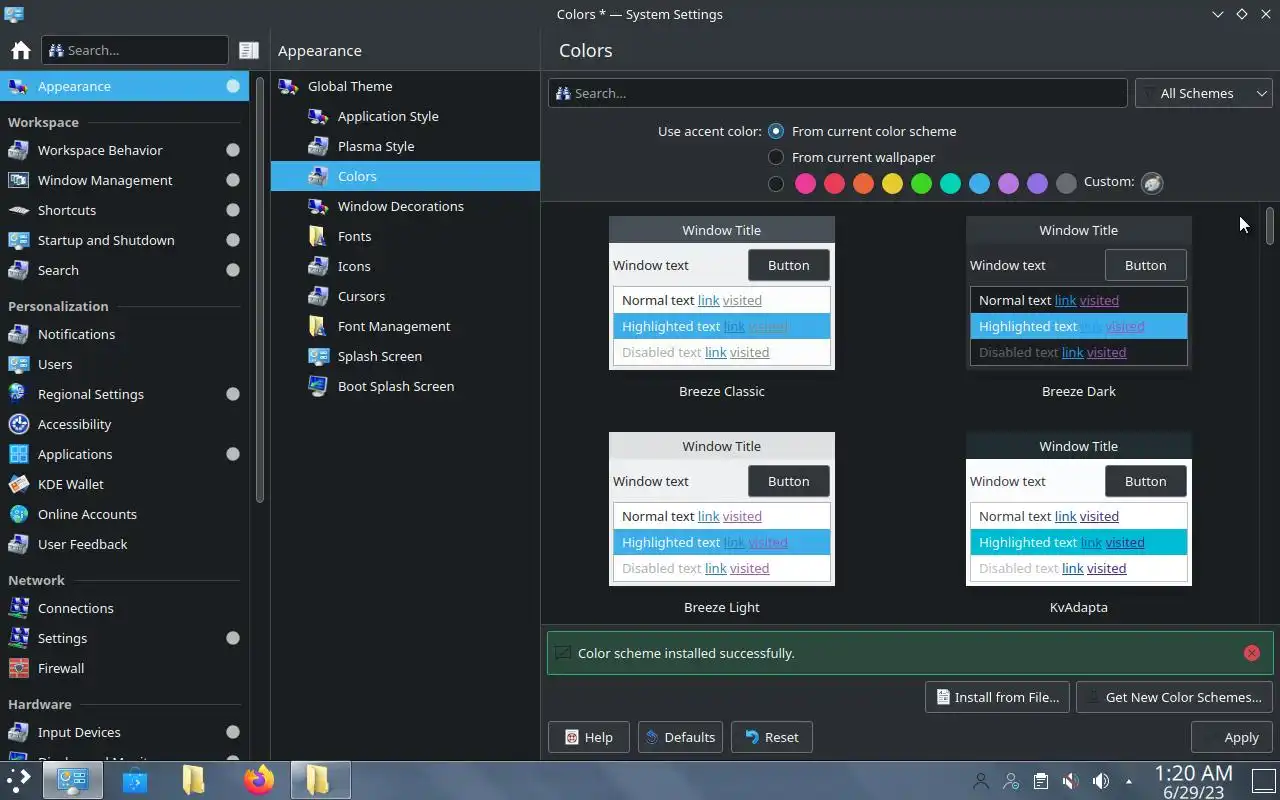1280x800 pixels.
Task: Pick the green accent color swatch
Action: [x=921, y=183]
